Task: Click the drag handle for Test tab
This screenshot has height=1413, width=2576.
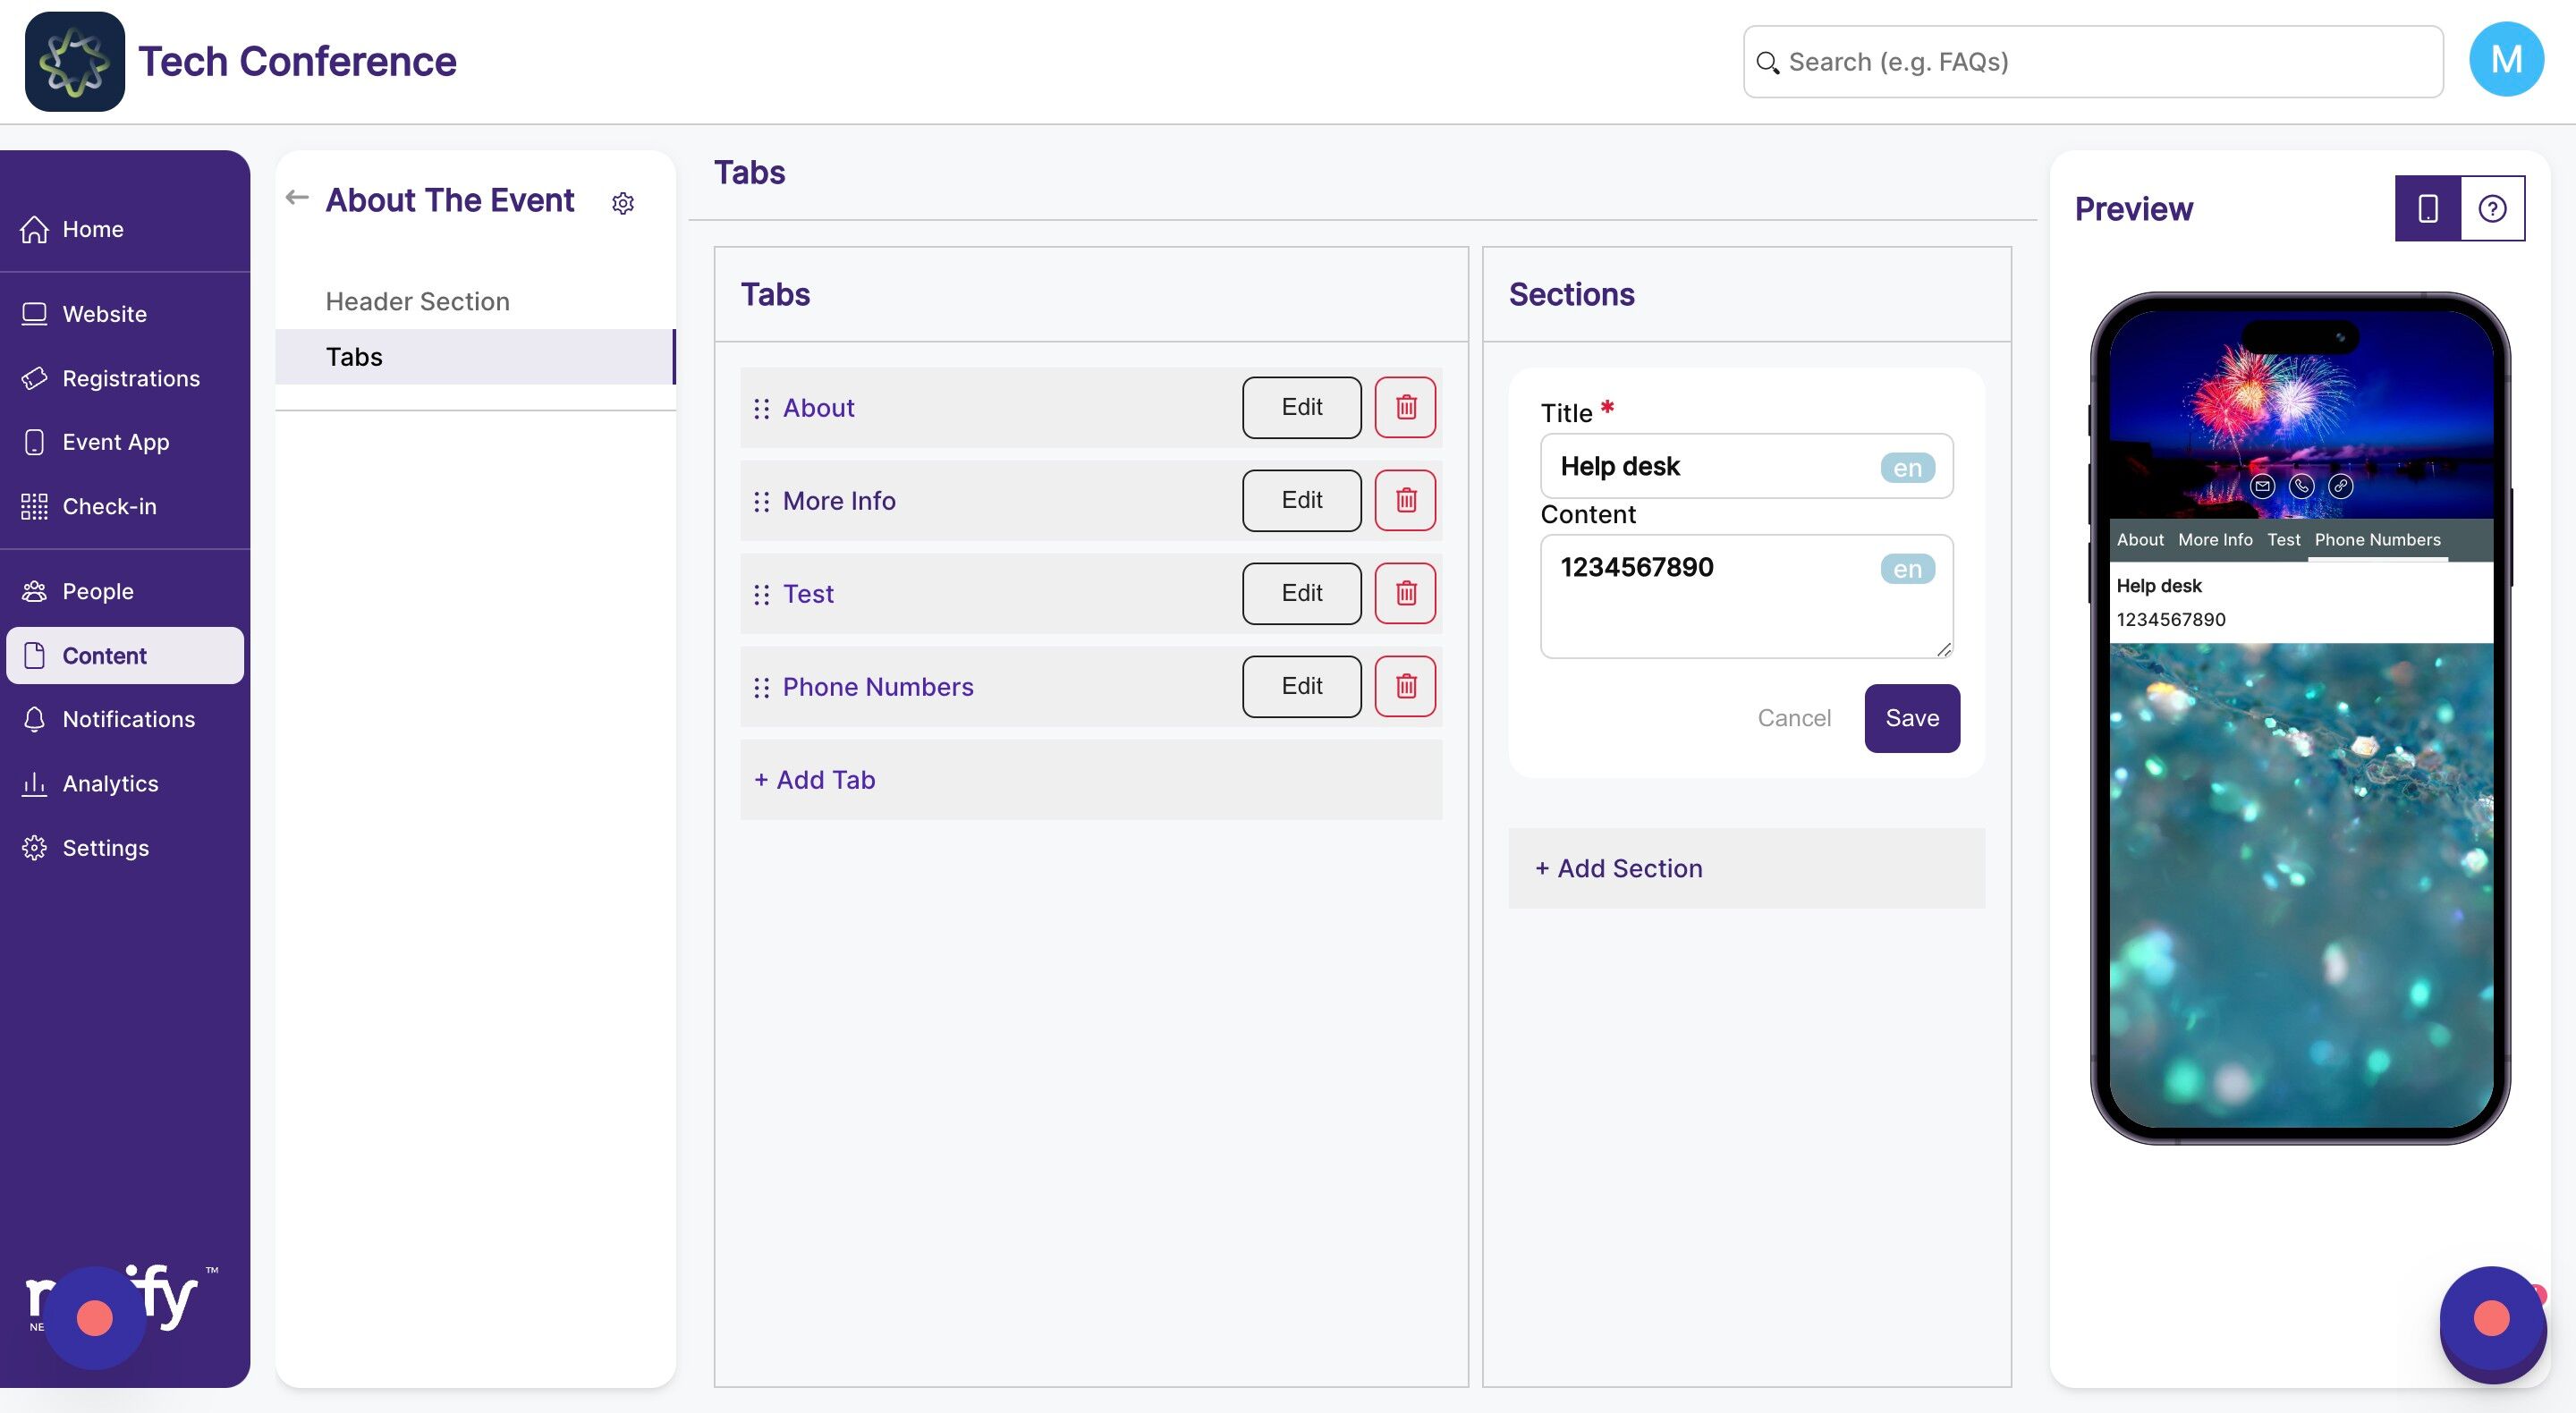Action: click(x=761, y=594)
